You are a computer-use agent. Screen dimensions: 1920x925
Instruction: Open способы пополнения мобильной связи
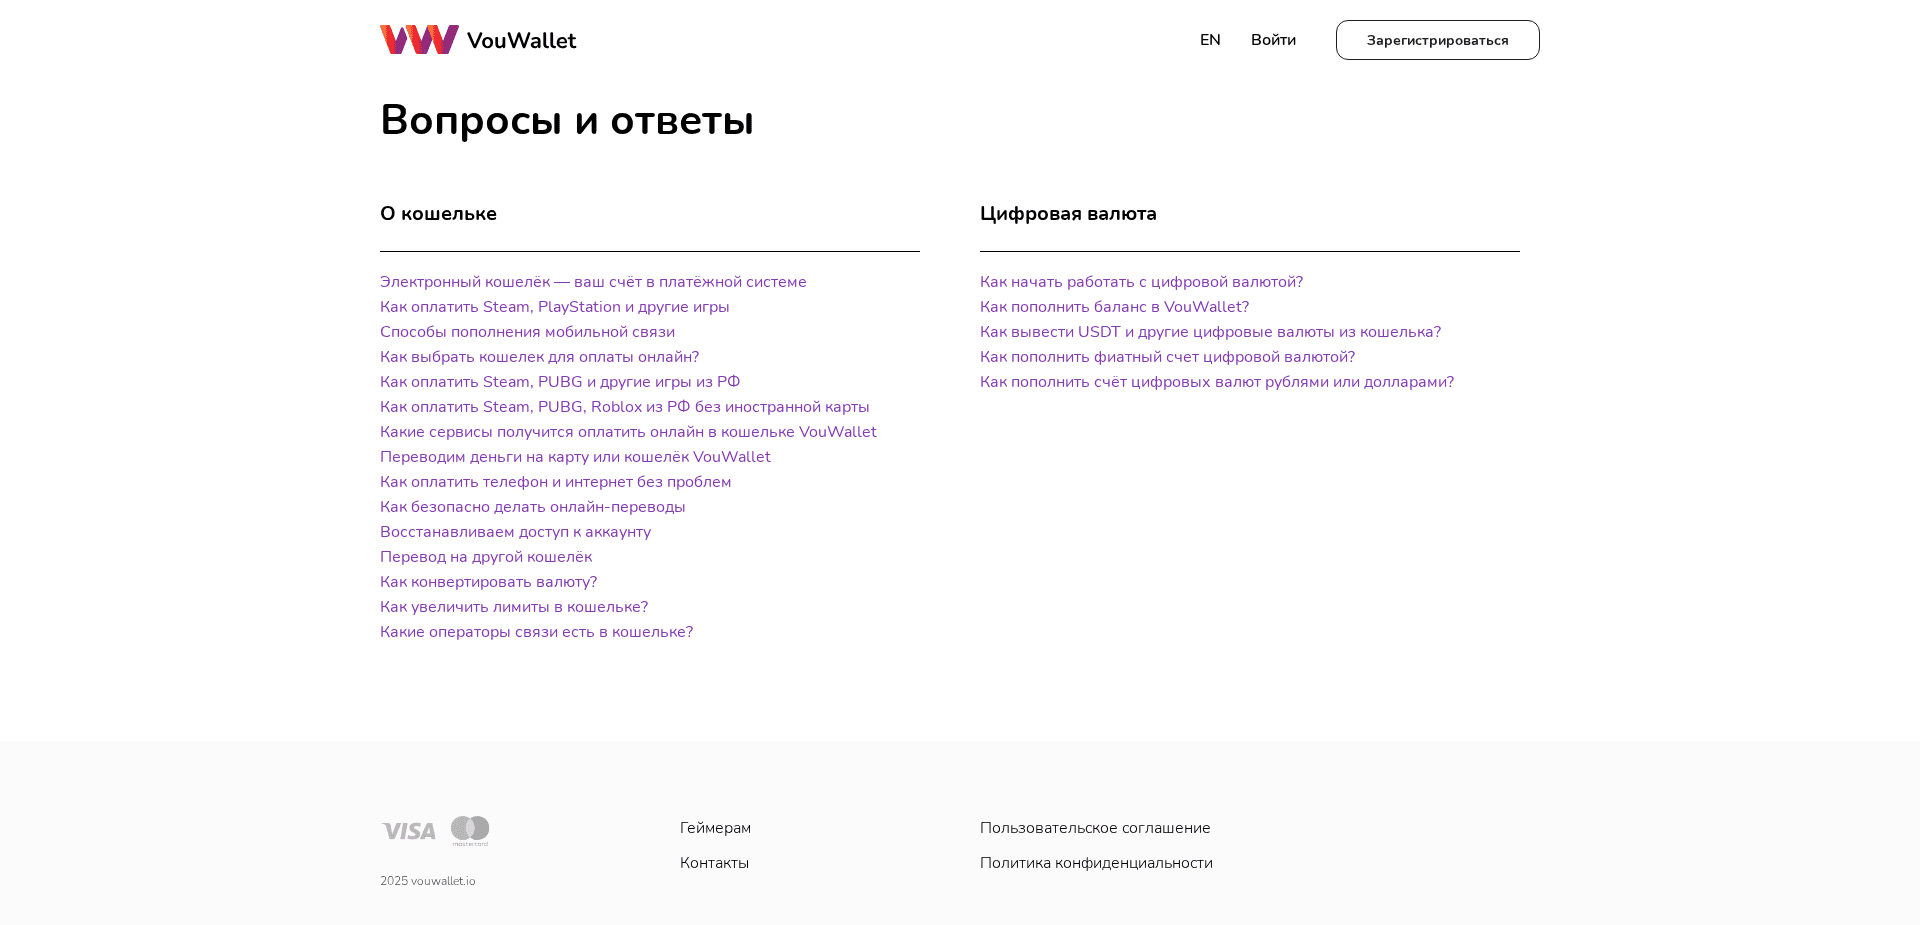[x=527, y=332]
